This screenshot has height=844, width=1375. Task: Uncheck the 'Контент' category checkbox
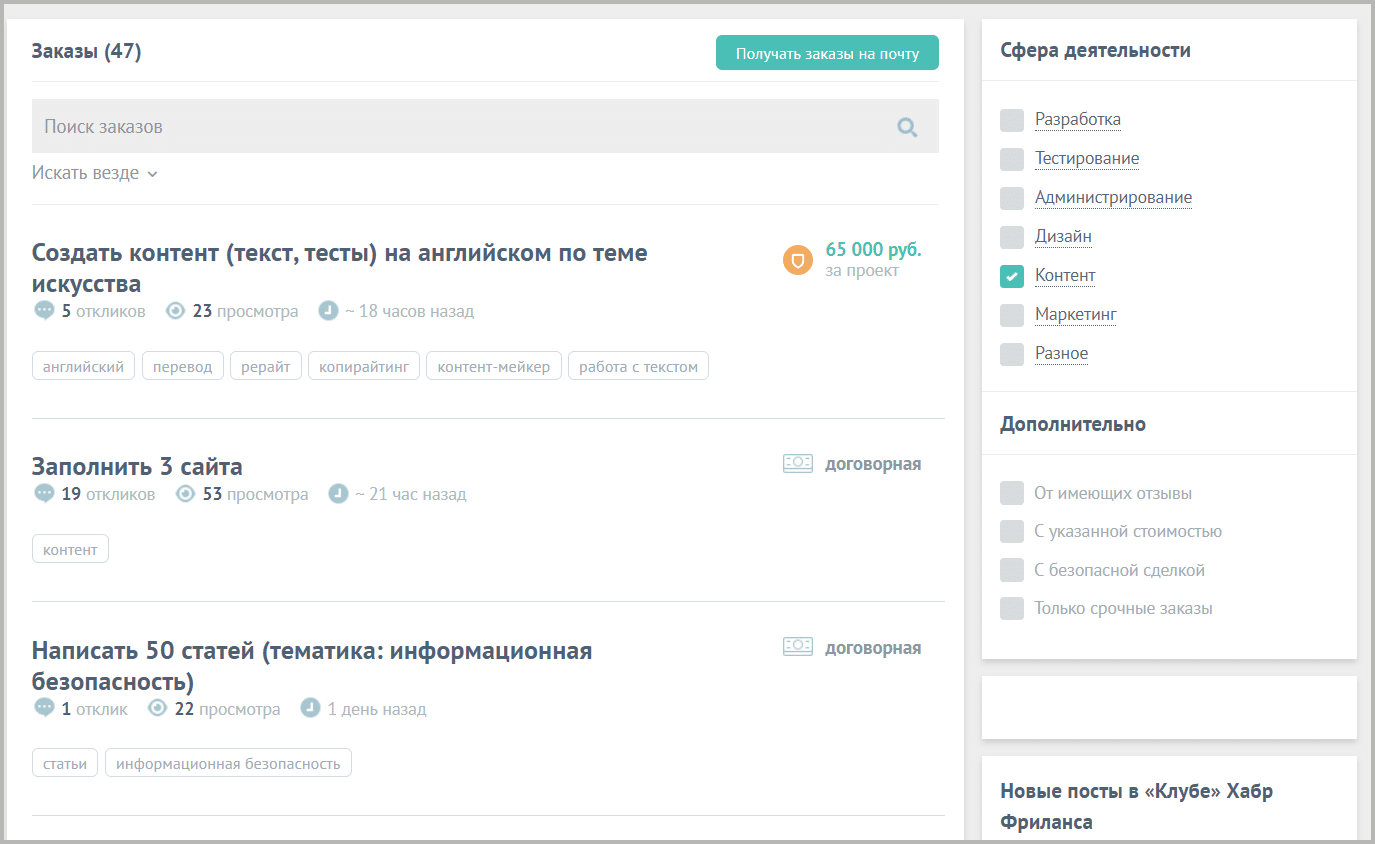pyautogui.click(x=1011, y=276)
